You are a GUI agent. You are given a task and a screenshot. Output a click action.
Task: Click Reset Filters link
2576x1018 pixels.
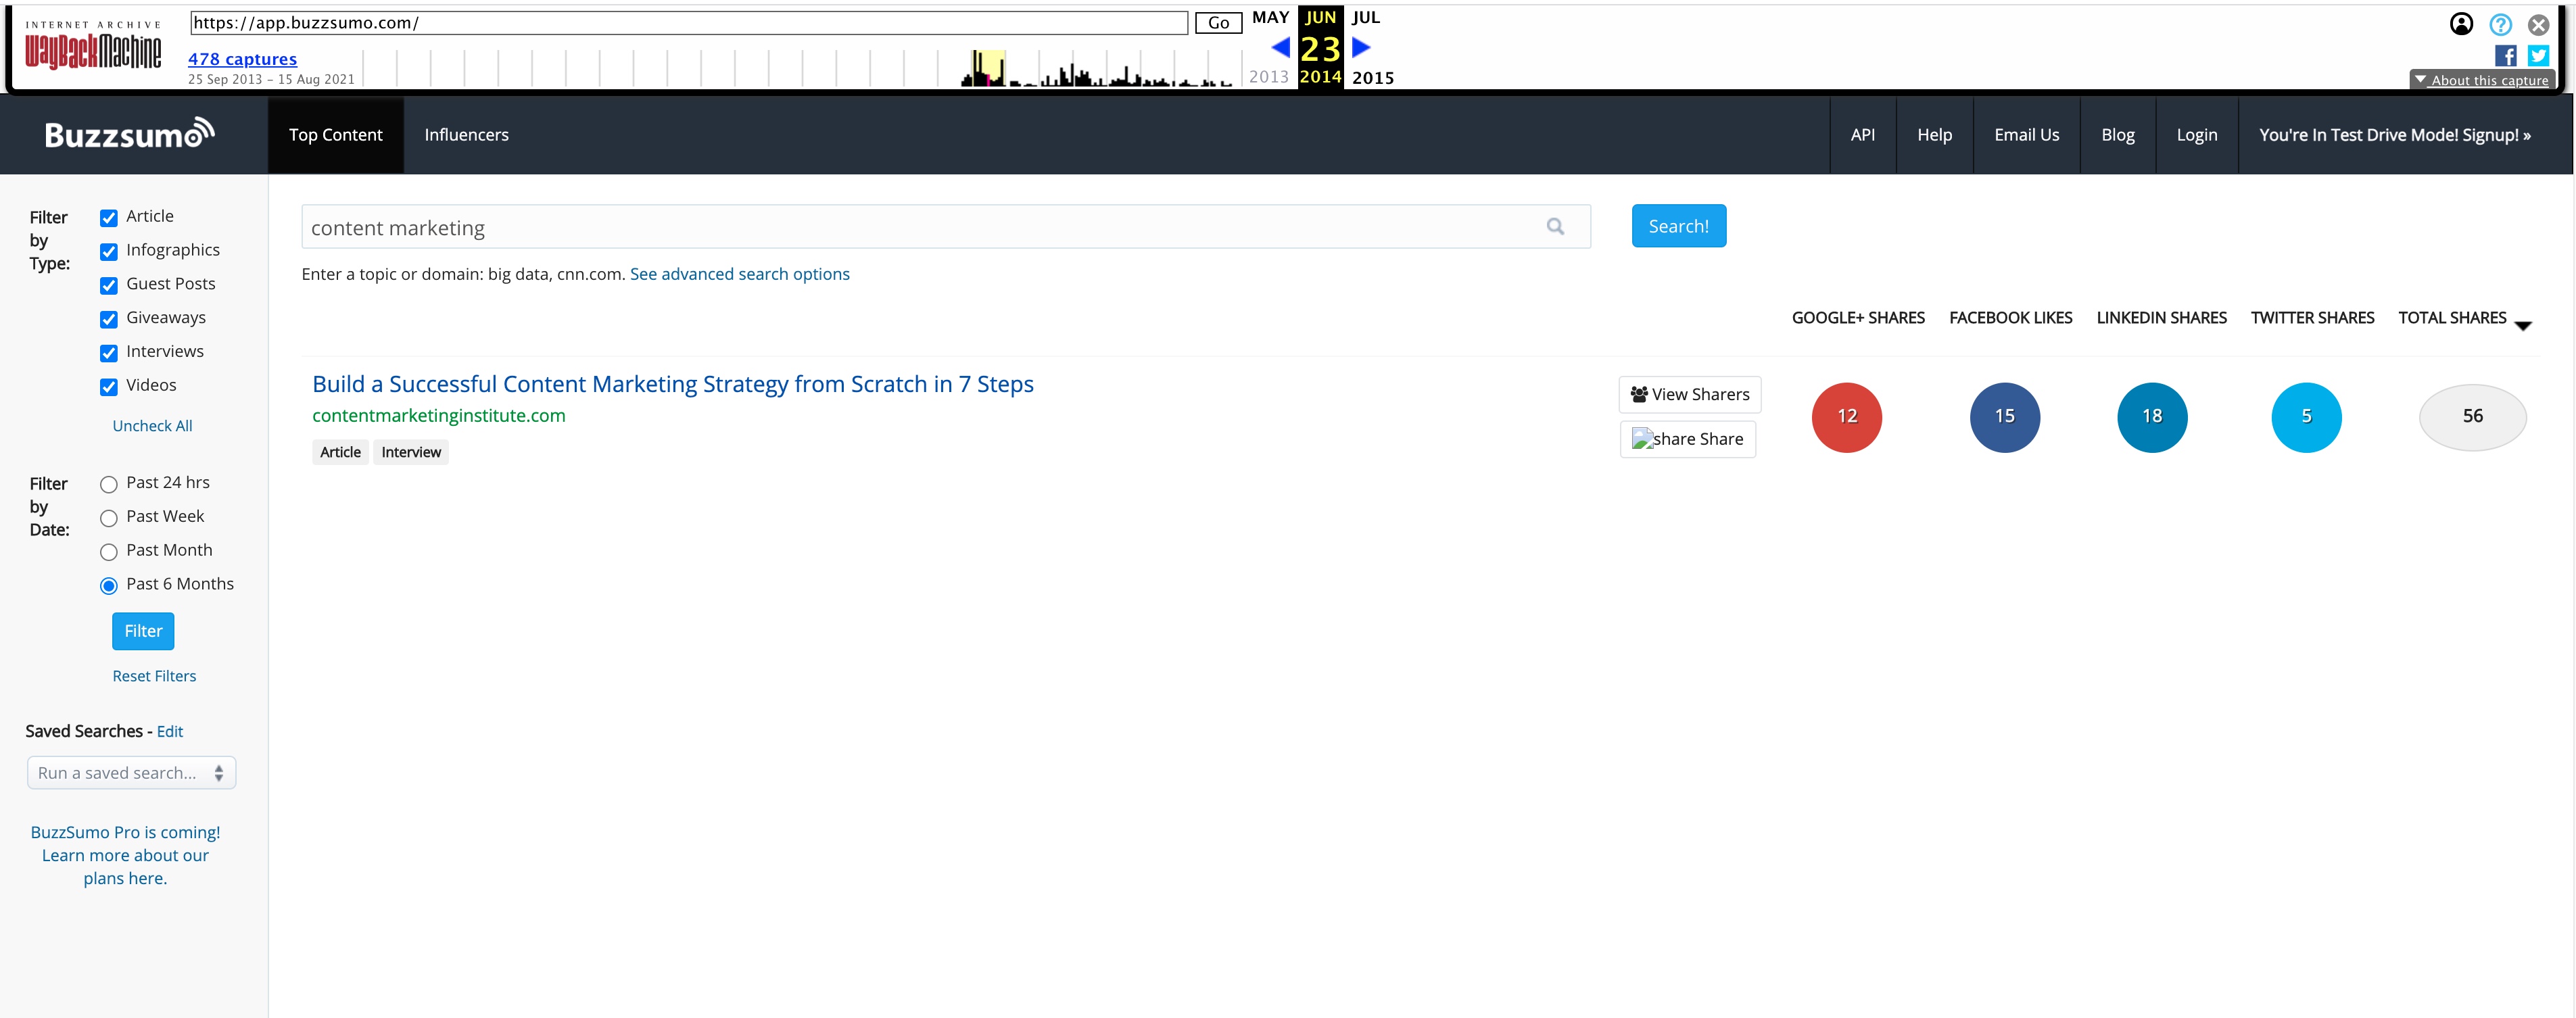[x=154, y=676]
